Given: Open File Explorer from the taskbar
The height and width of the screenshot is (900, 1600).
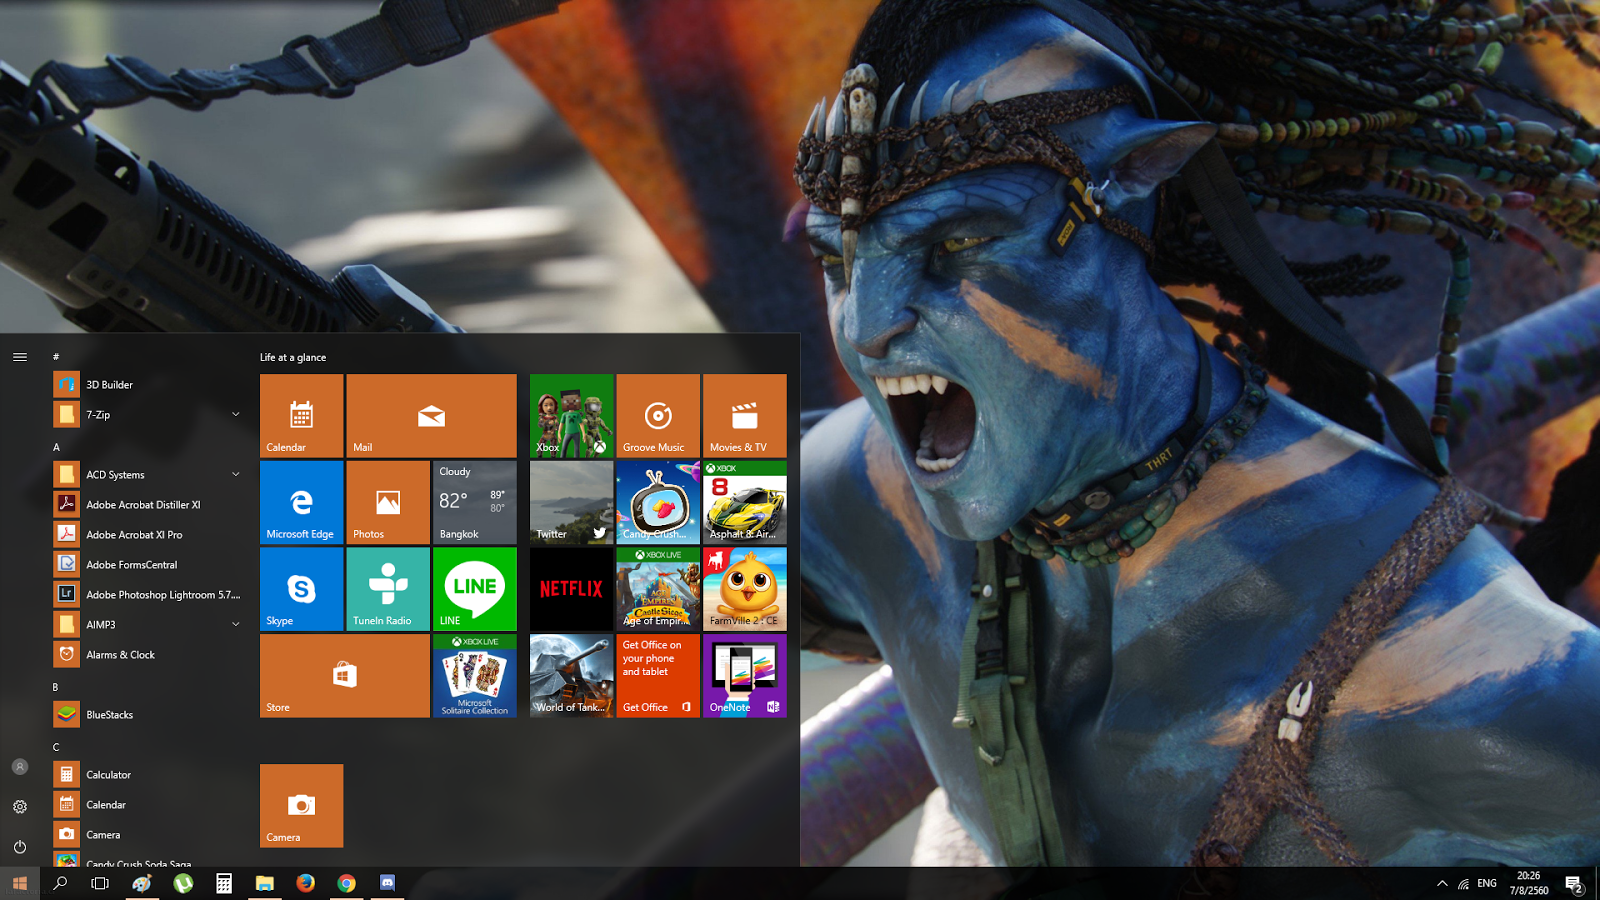Looking at the screenshot, I should (x=265, y=883).
